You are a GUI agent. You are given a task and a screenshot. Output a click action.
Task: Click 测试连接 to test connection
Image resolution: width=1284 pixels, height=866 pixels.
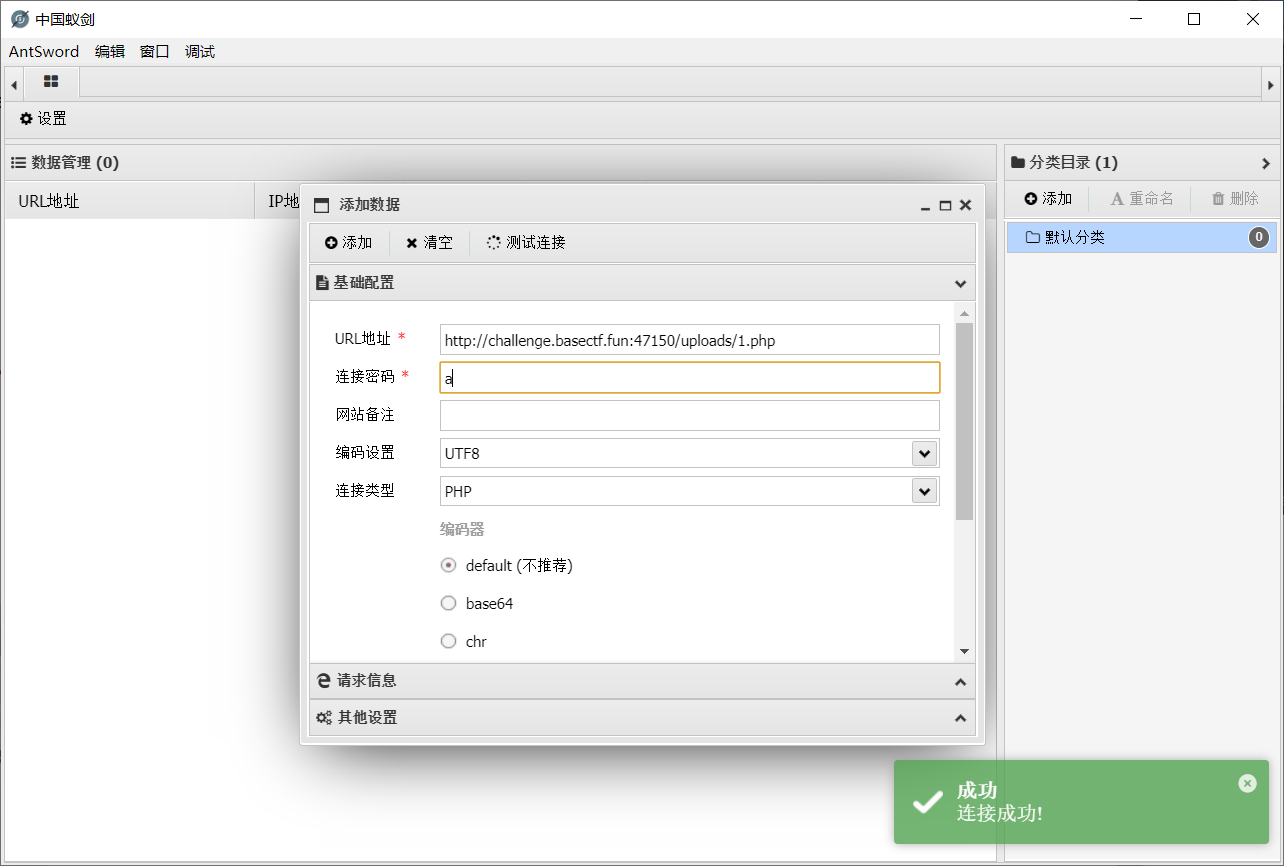526,243
